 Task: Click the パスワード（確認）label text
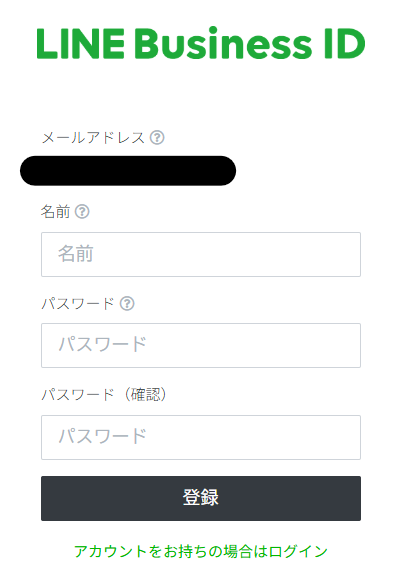point(104,395)
